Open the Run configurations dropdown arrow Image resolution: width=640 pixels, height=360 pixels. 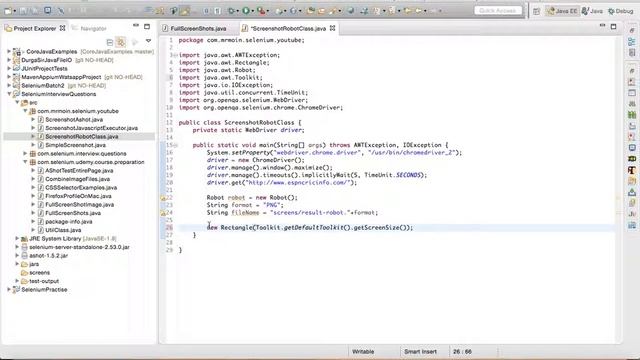tap(253, 11)
